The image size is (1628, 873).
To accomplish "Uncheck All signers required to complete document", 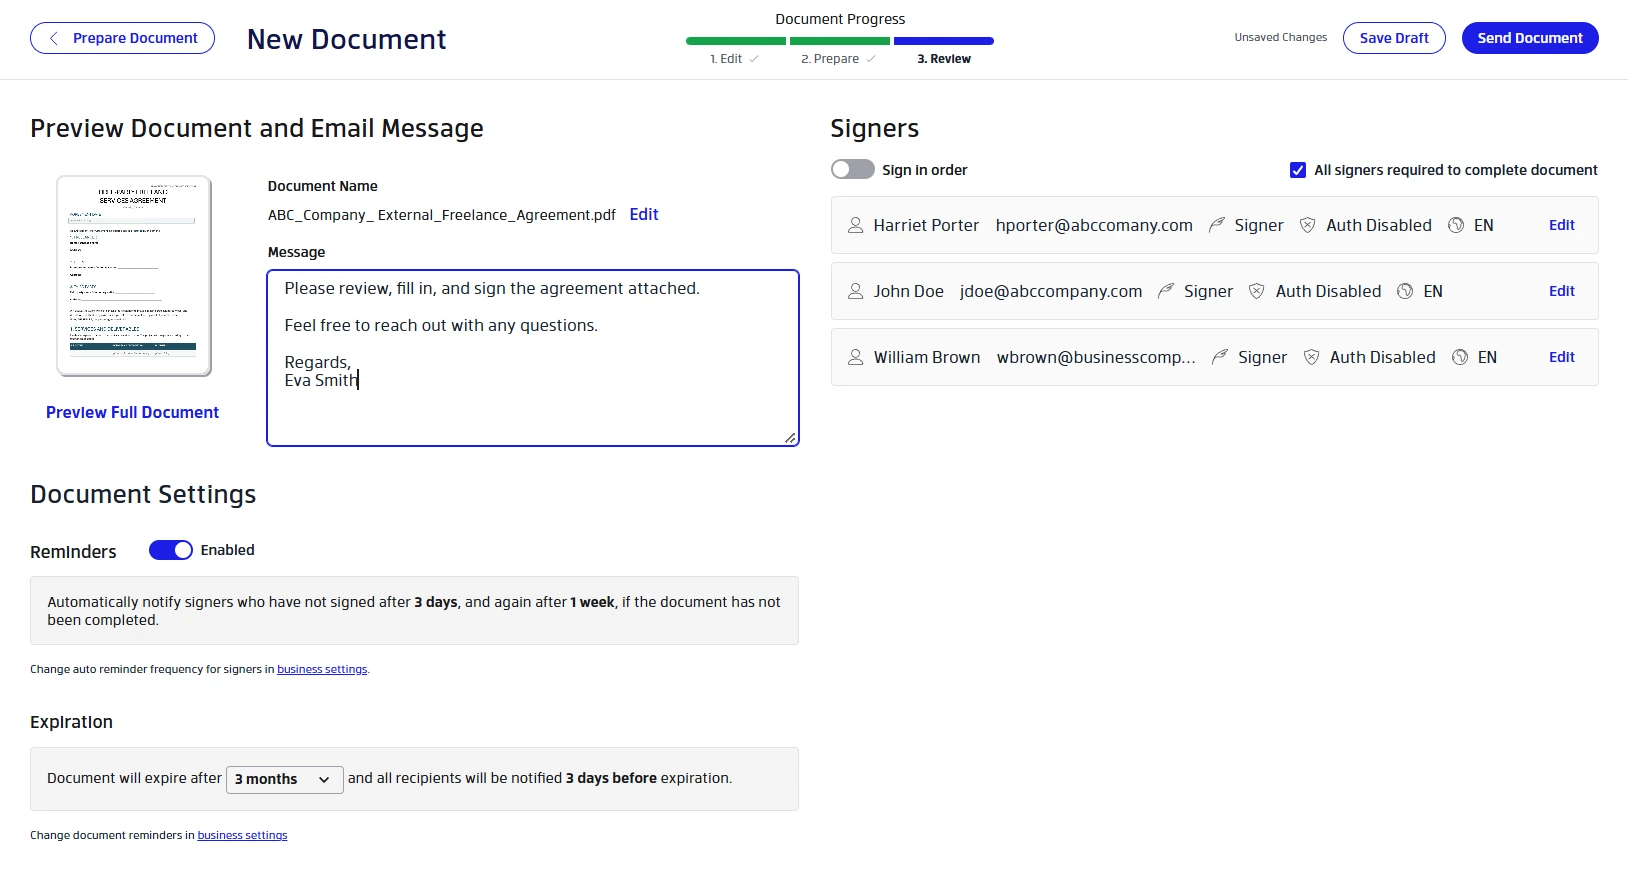I will [1298, 170].
